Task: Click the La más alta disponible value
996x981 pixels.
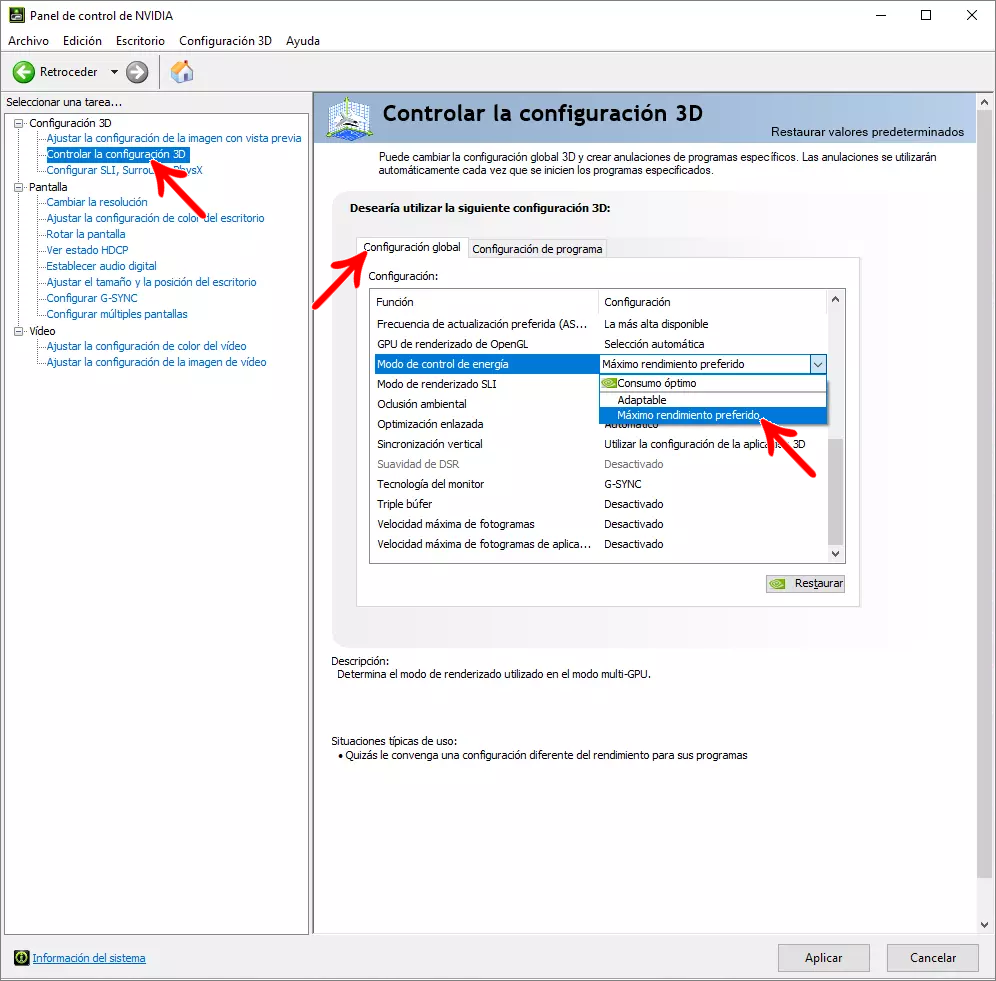Action: tap(656, 324)
